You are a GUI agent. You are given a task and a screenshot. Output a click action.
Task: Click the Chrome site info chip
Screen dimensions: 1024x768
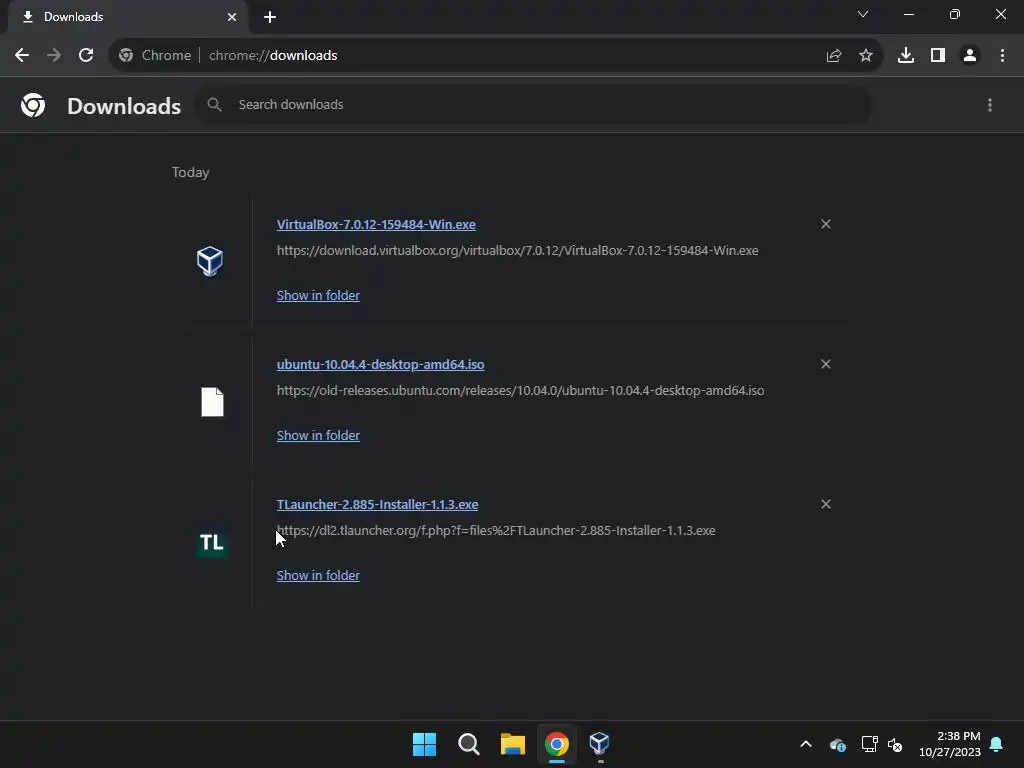pos(155,56)
